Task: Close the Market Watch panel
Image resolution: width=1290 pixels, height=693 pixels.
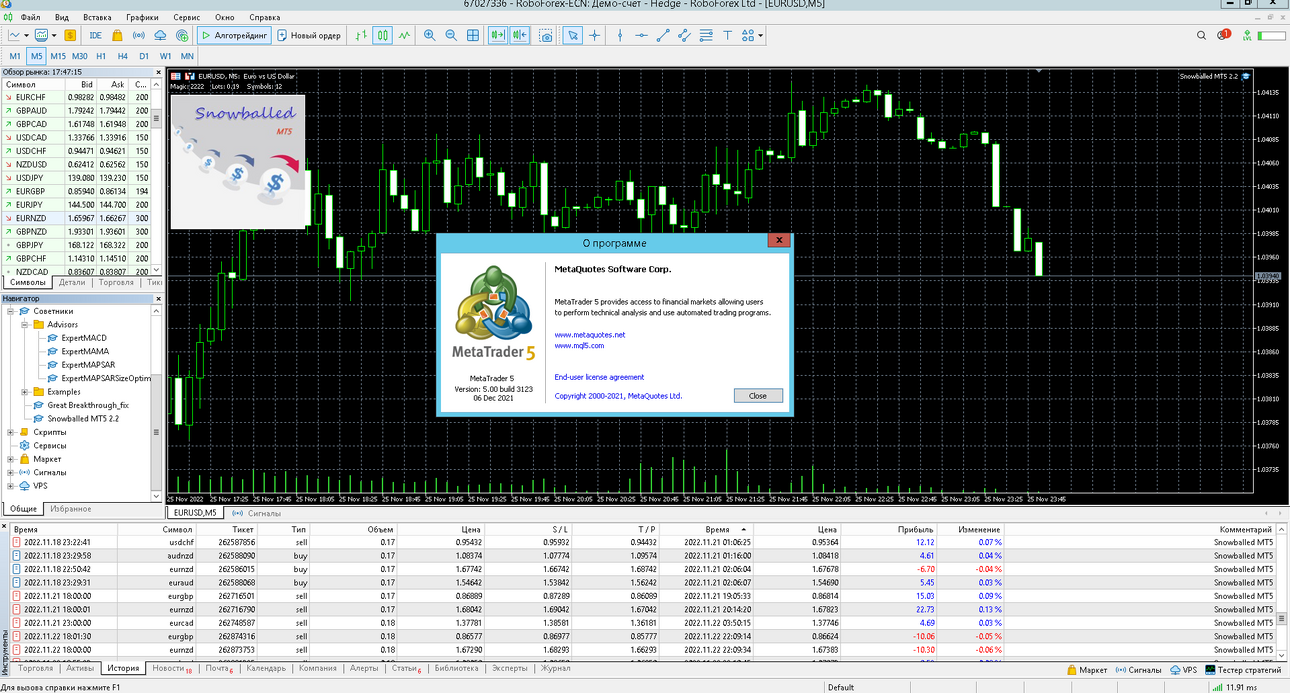Action: point(157,72)
